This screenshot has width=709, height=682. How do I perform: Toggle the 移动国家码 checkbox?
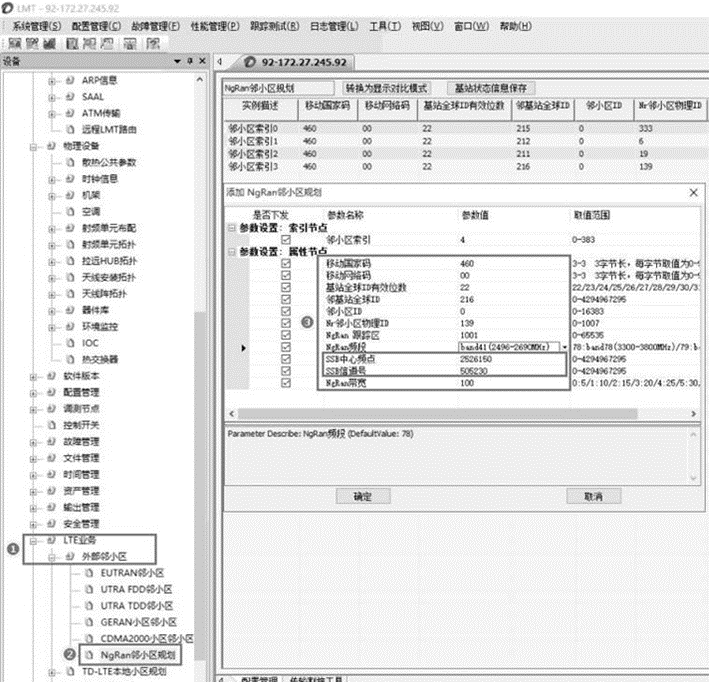pyautogui.click(x=286, y=263)
